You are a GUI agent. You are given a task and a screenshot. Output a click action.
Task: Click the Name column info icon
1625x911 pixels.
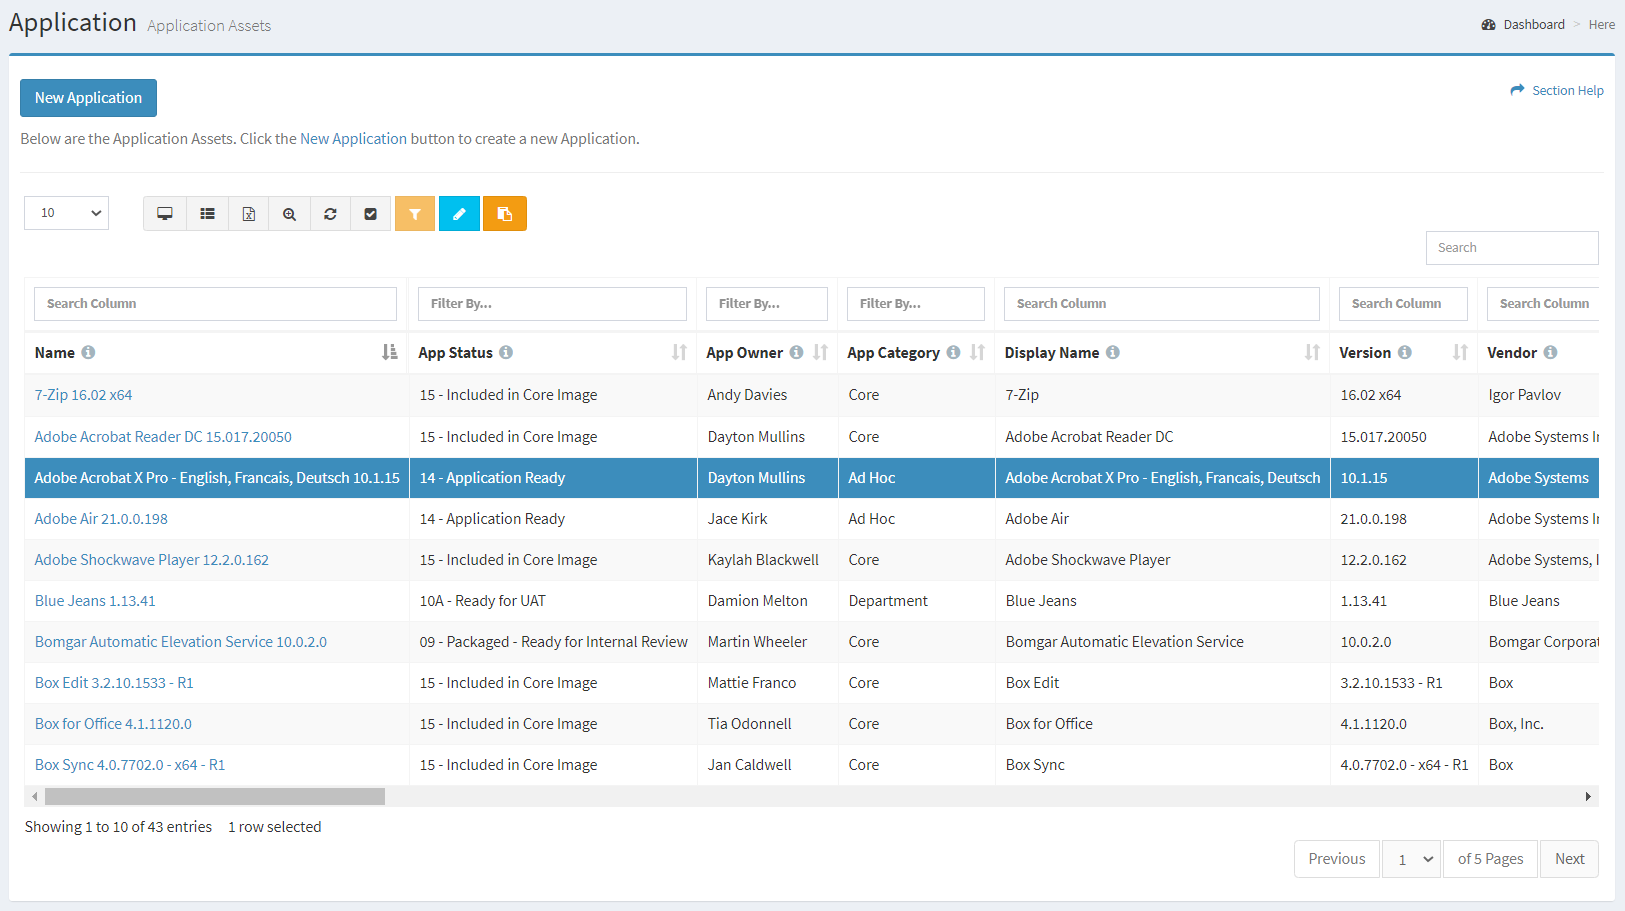click(88, 352)
